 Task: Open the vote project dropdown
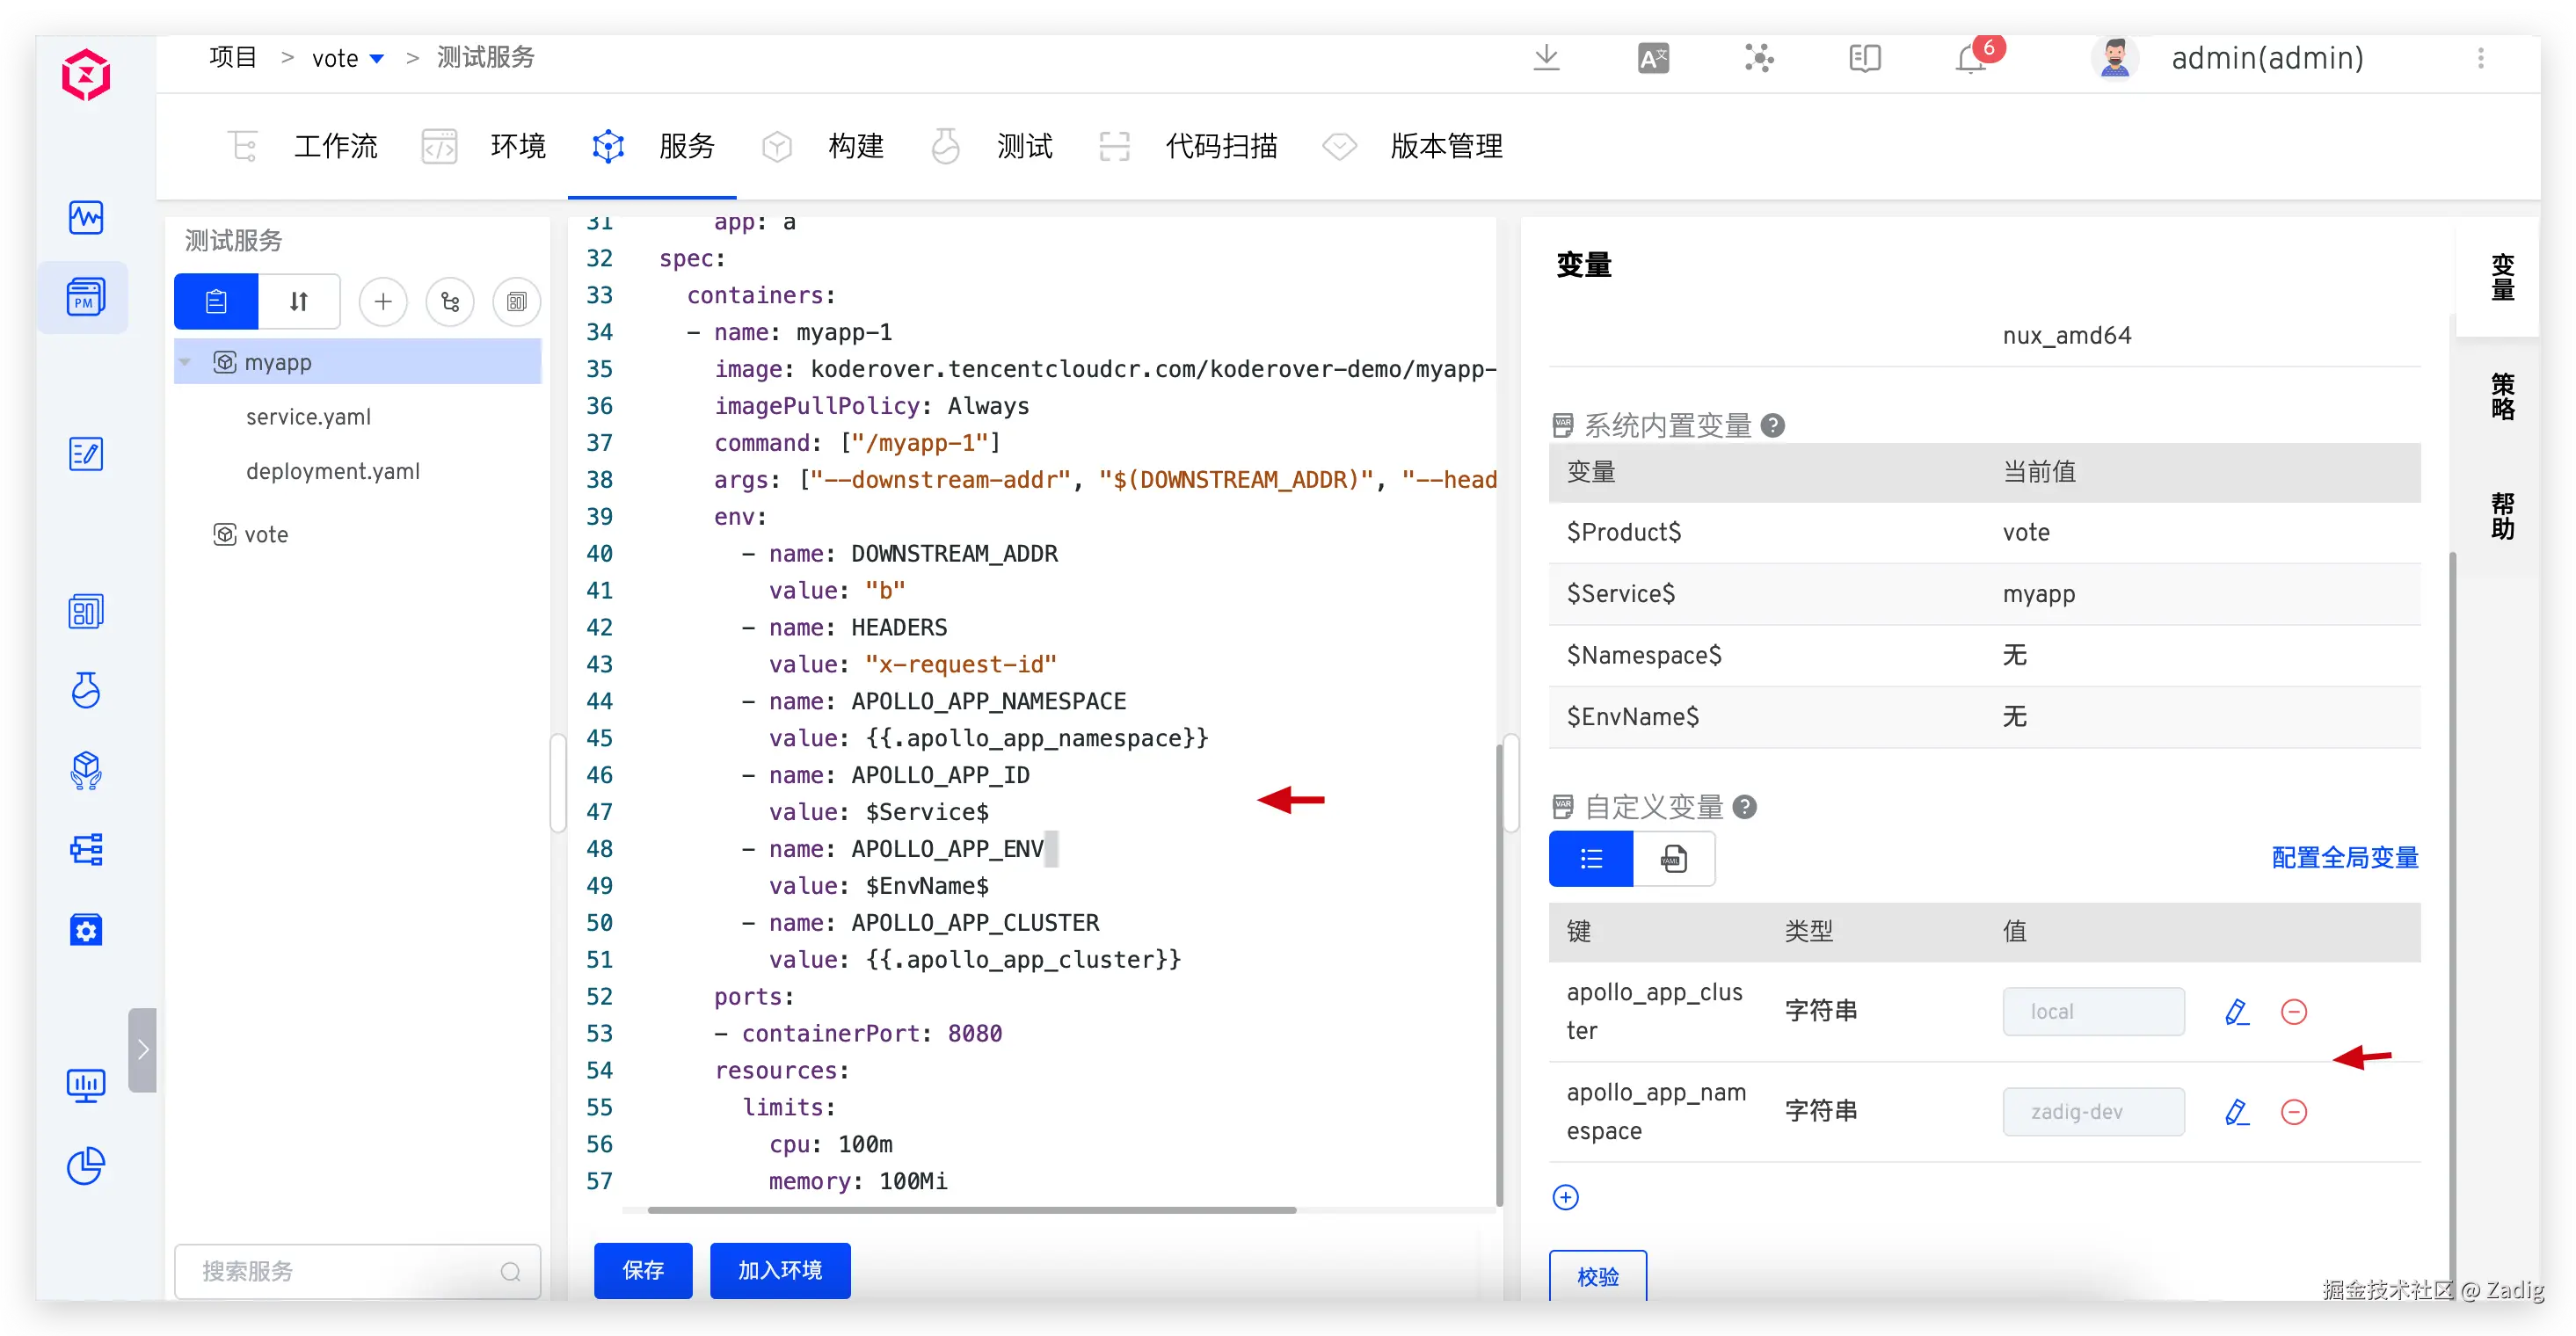377,59
